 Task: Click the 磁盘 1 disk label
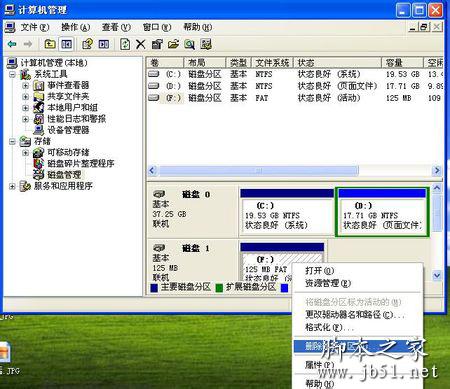pos(196,248)
